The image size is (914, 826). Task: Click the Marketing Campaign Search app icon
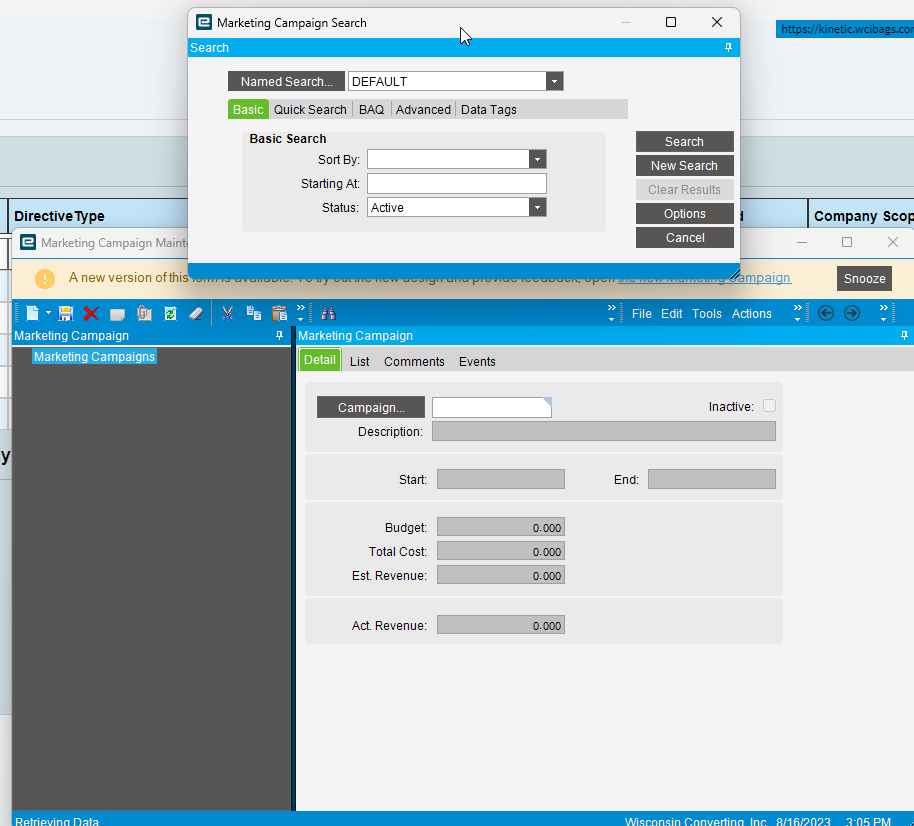tap(203, 22)
